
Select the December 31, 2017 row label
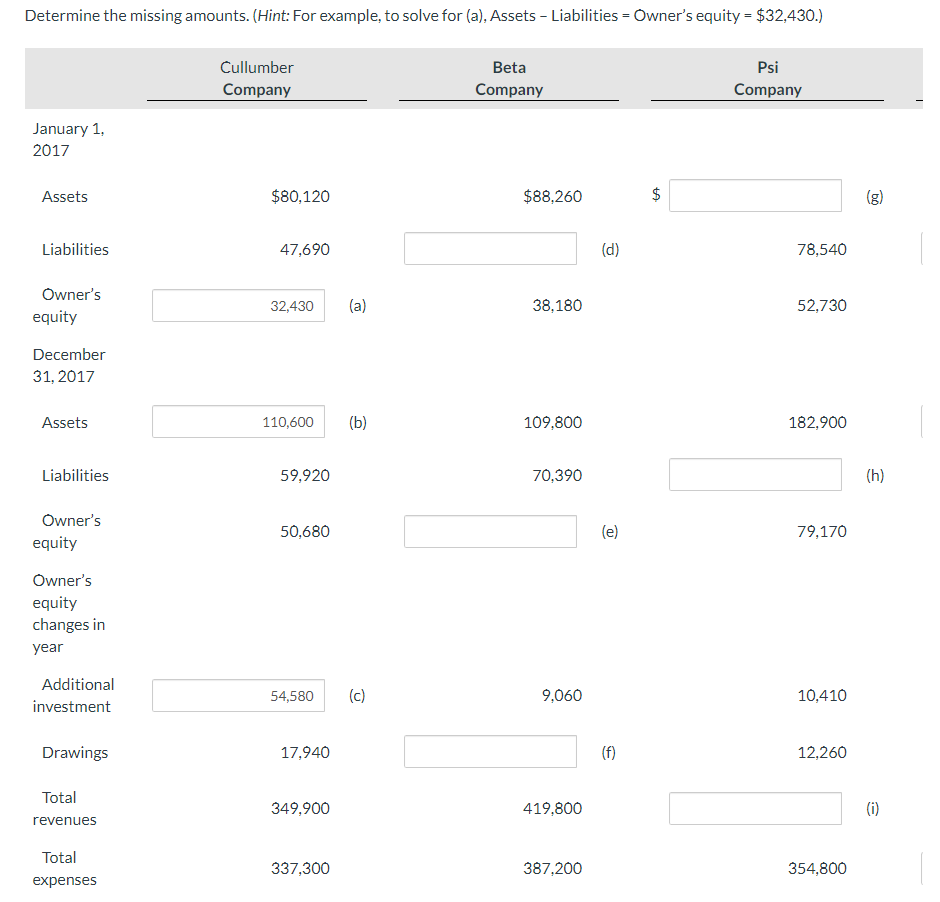click(x=69, y=365)
